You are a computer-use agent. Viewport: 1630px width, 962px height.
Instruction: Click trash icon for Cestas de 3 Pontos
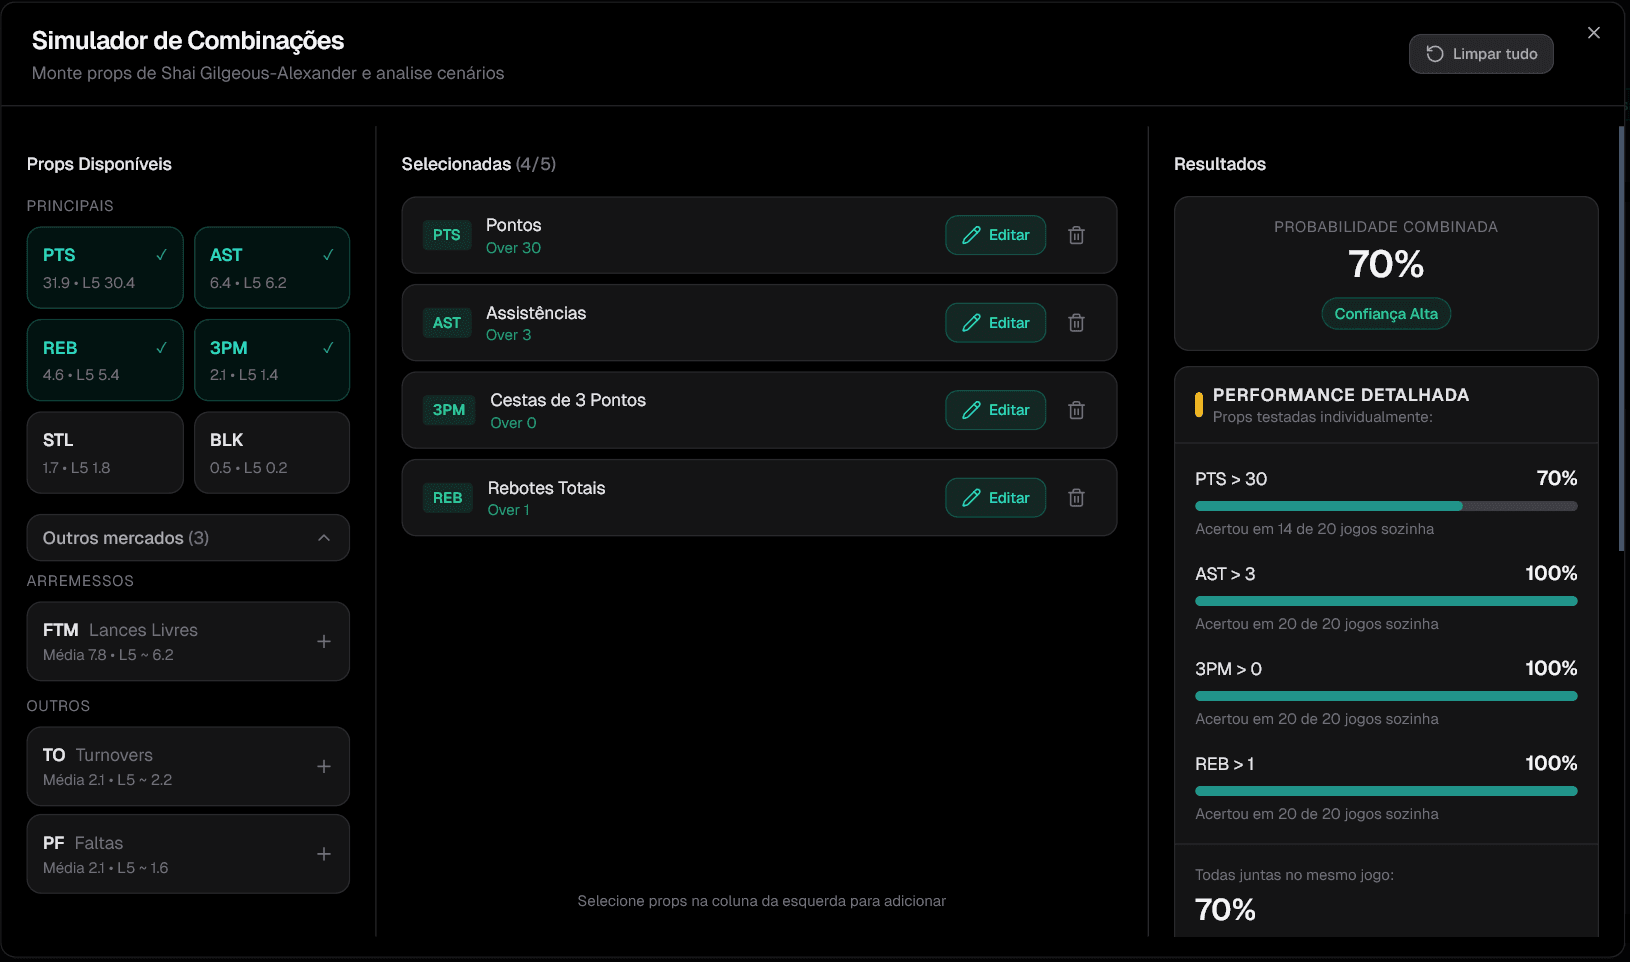(1076, 410)
